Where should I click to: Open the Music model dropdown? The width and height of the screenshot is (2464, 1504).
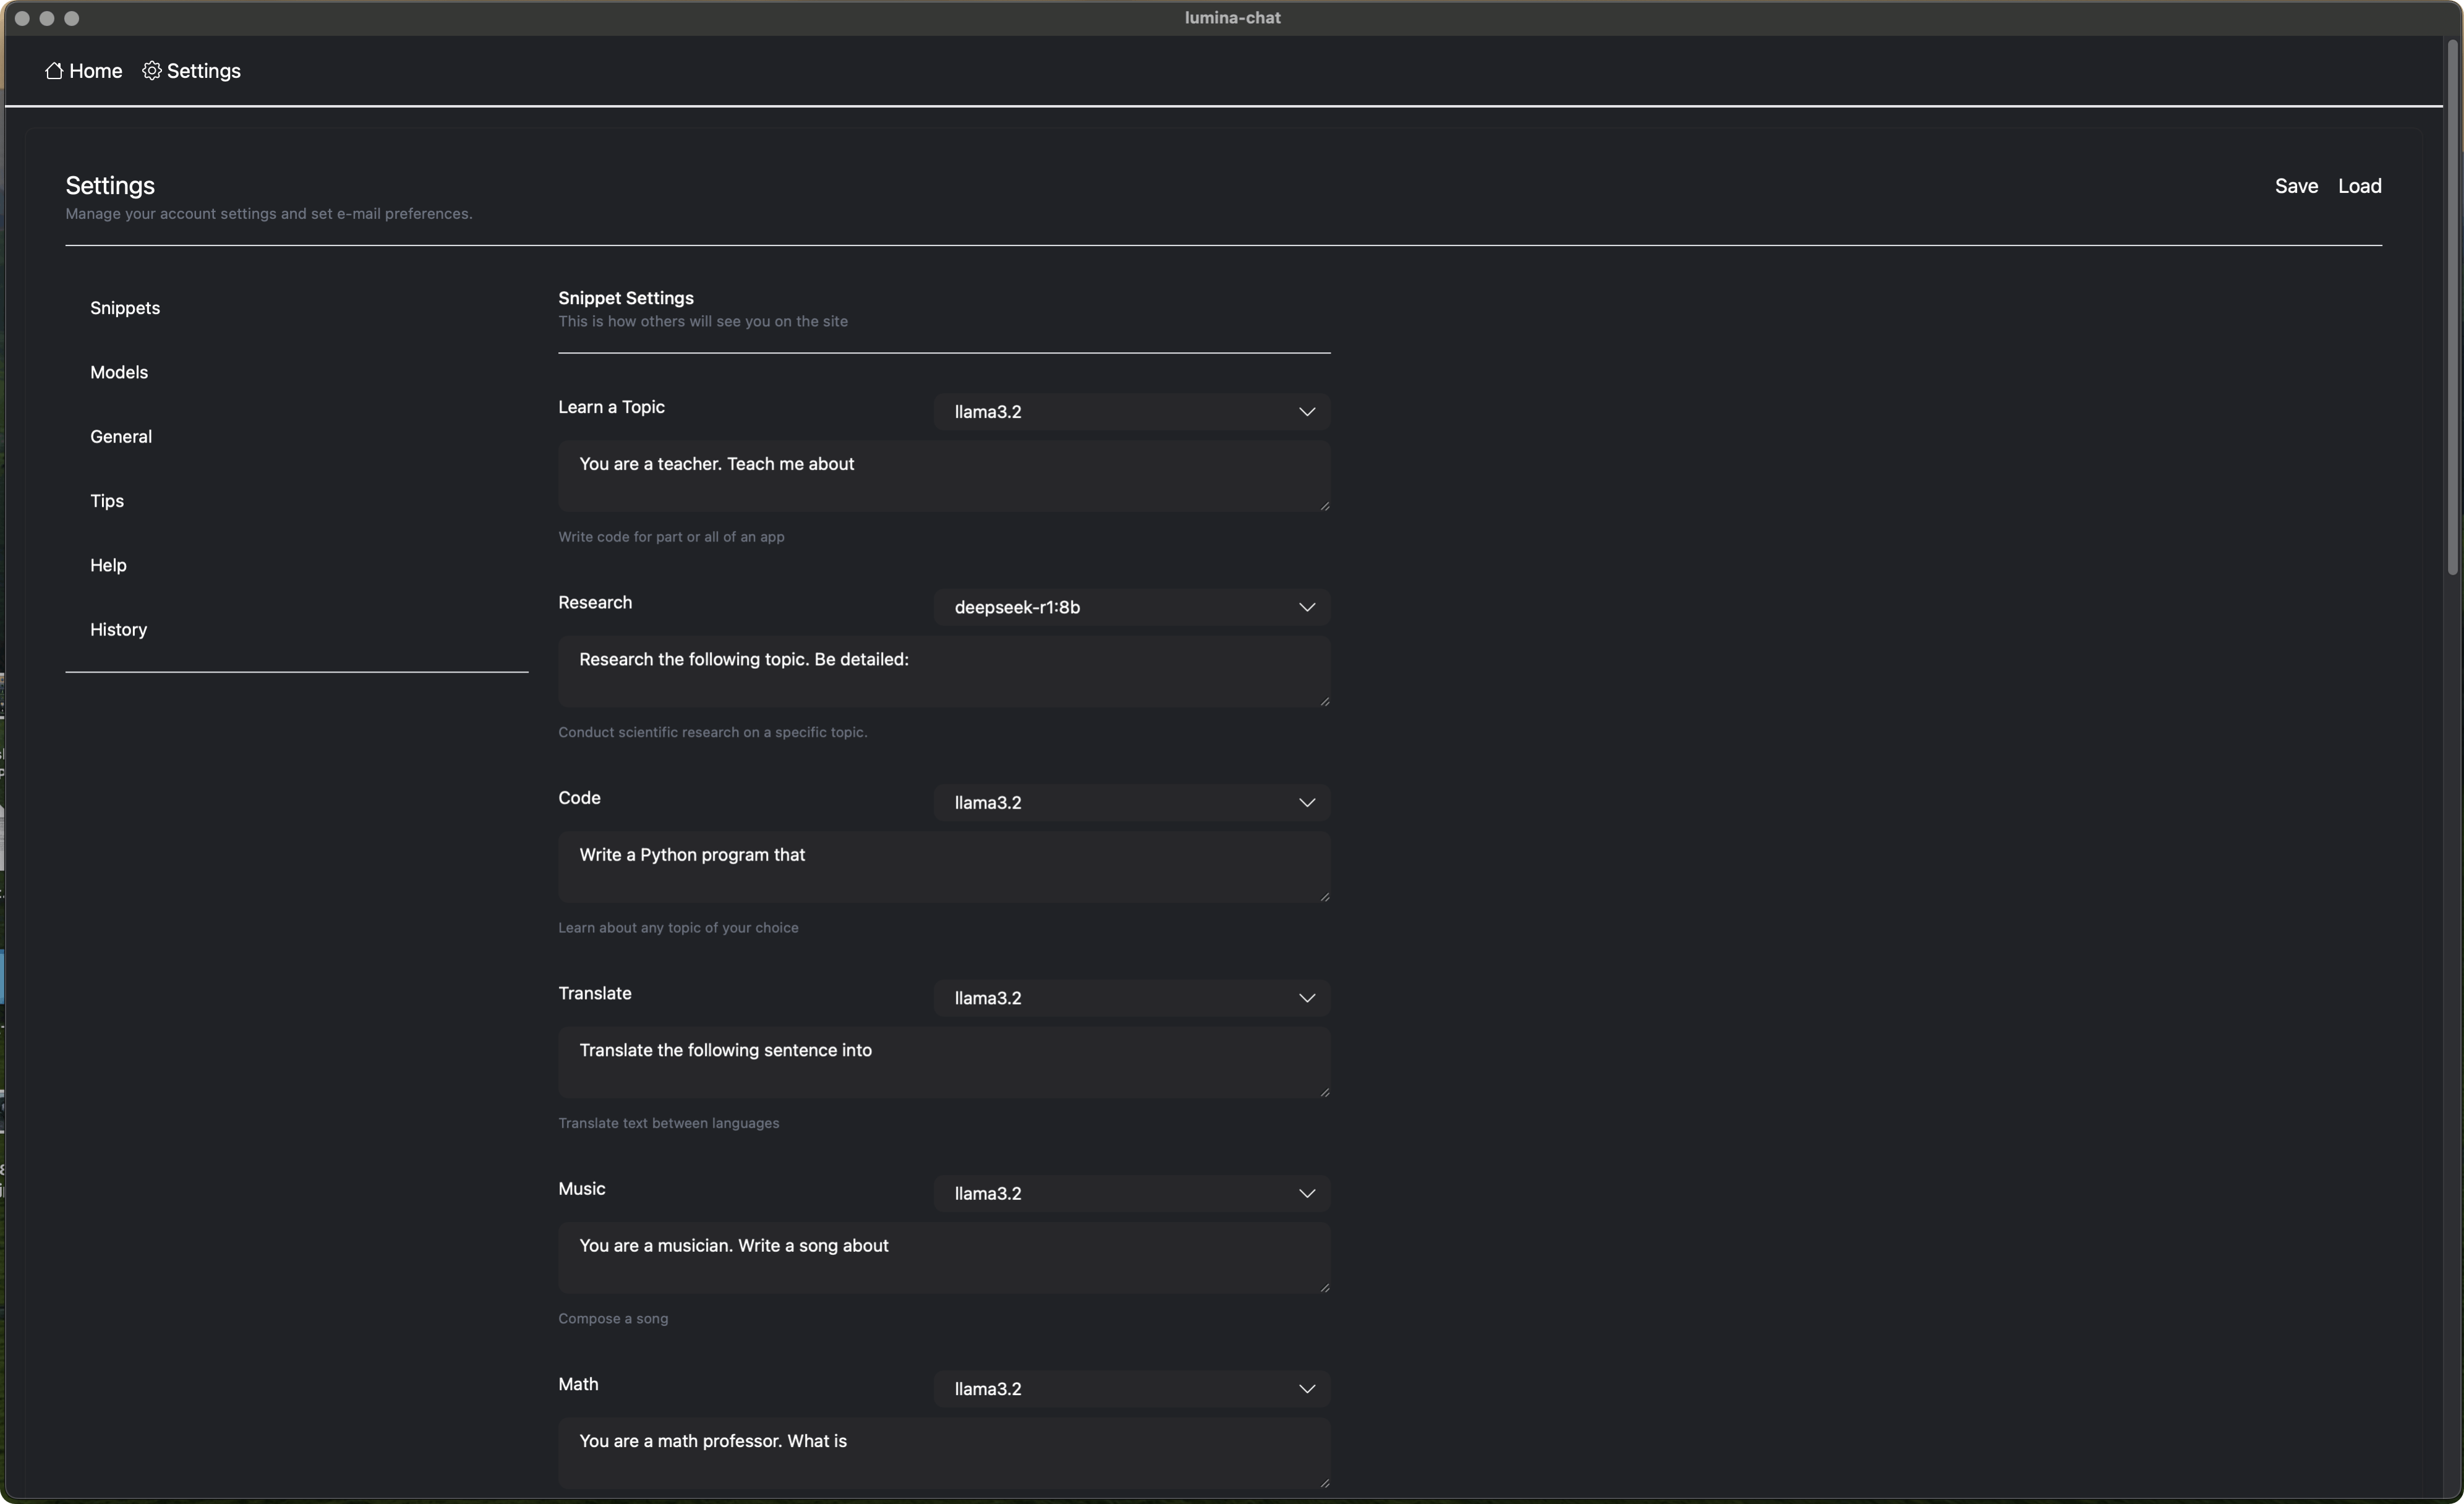pyautogui.click(x=1132, y=1194)
